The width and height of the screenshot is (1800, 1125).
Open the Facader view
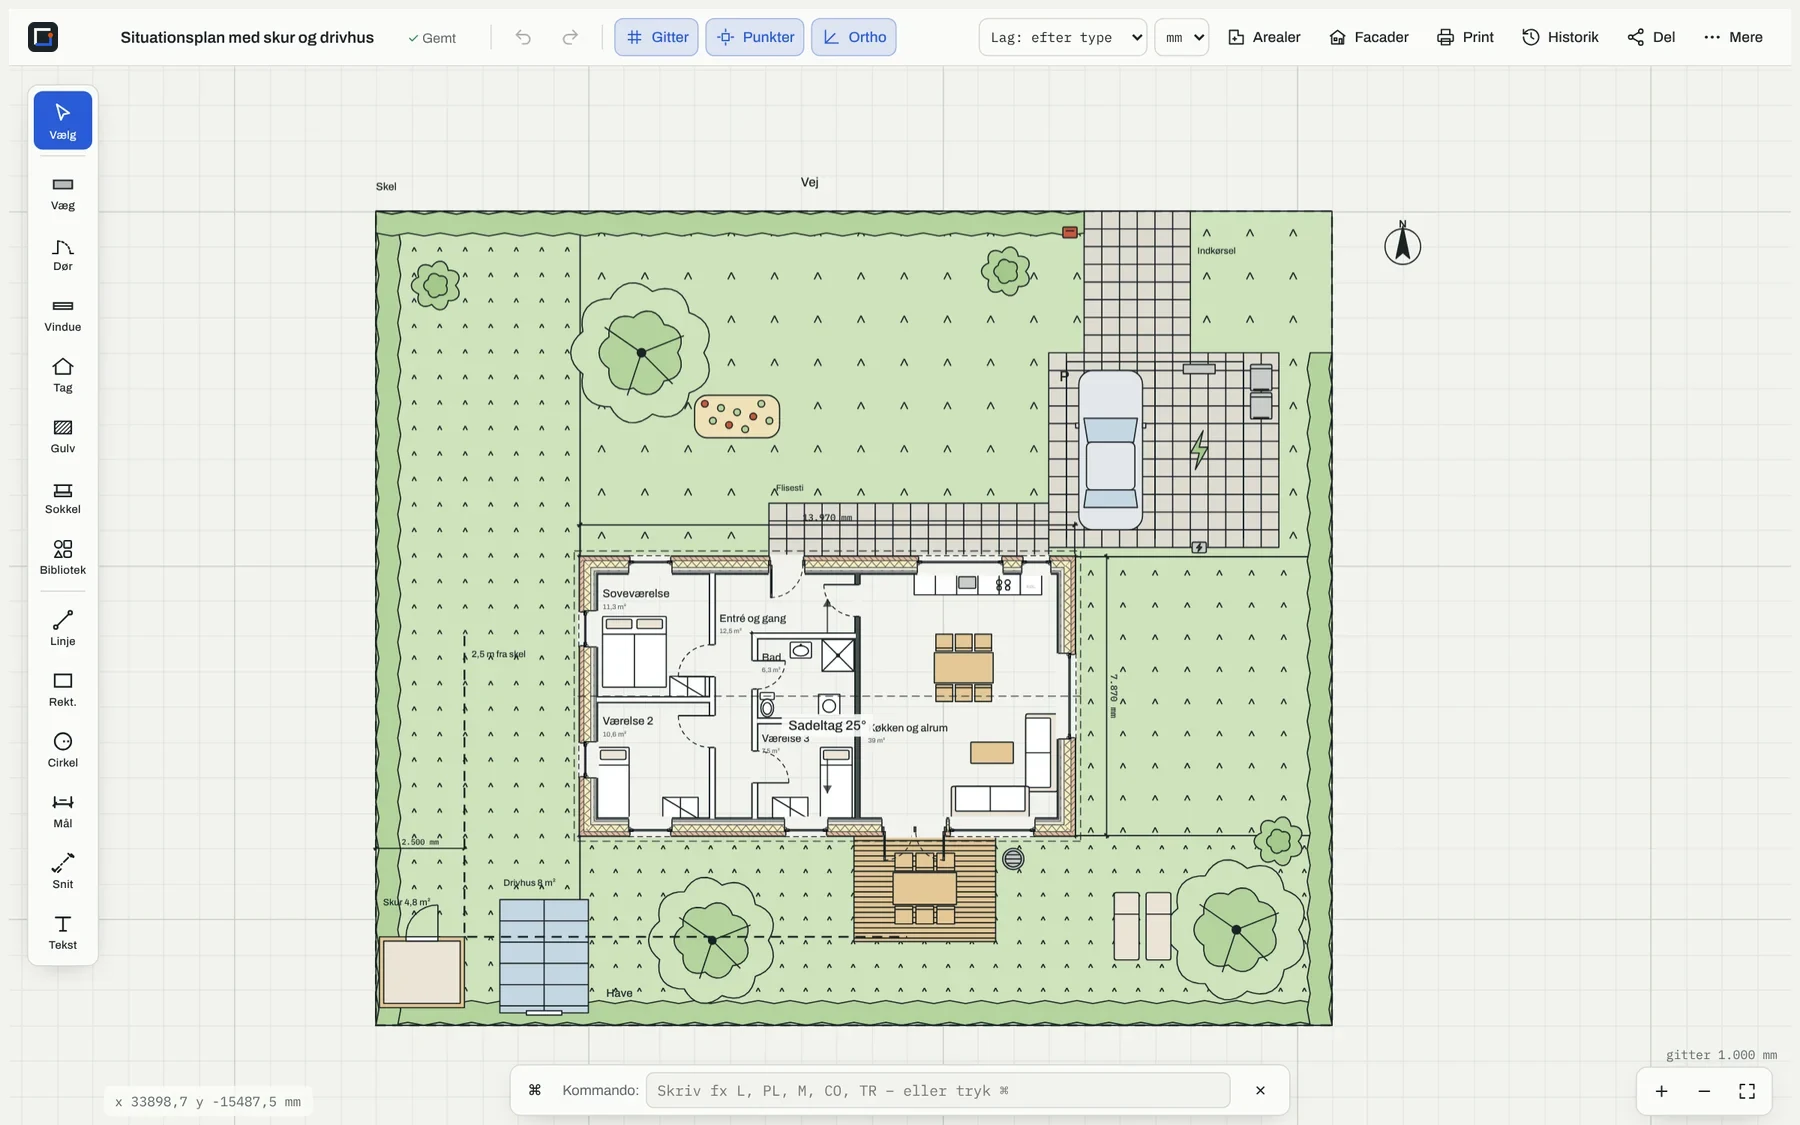click(x=1369, y=37)
